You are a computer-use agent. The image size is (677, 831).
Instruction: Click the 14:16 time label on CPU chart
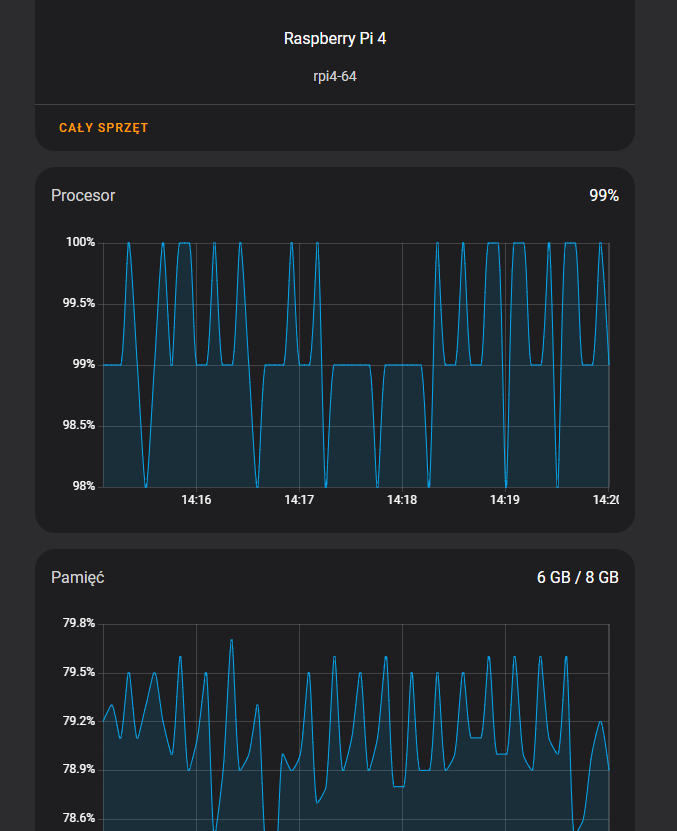(196, 500)
